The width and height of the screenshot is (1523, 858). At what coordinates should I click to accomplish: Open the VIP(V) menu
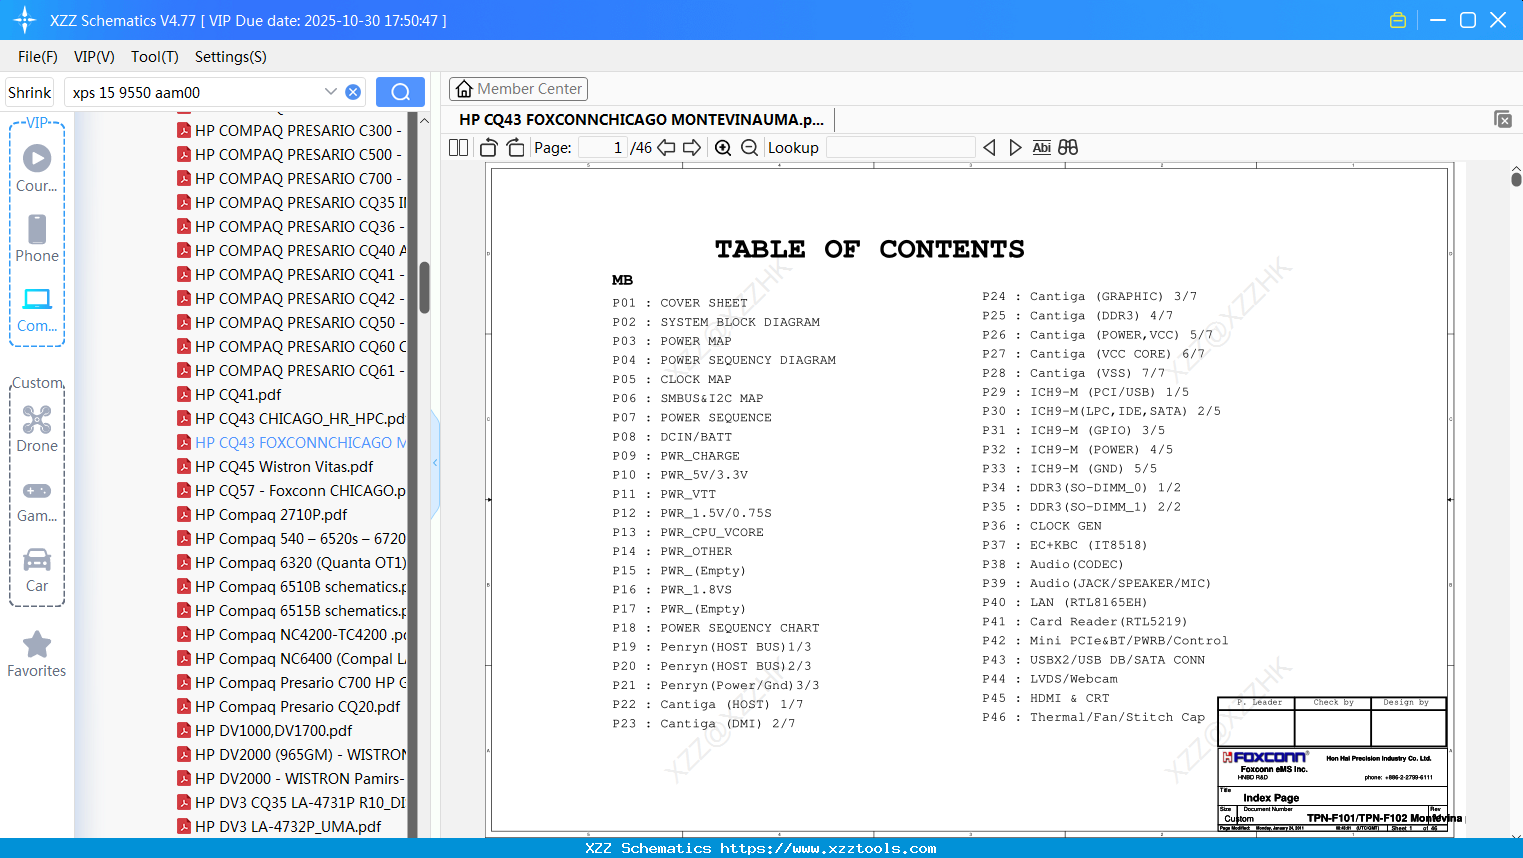[x=94, y=57]
